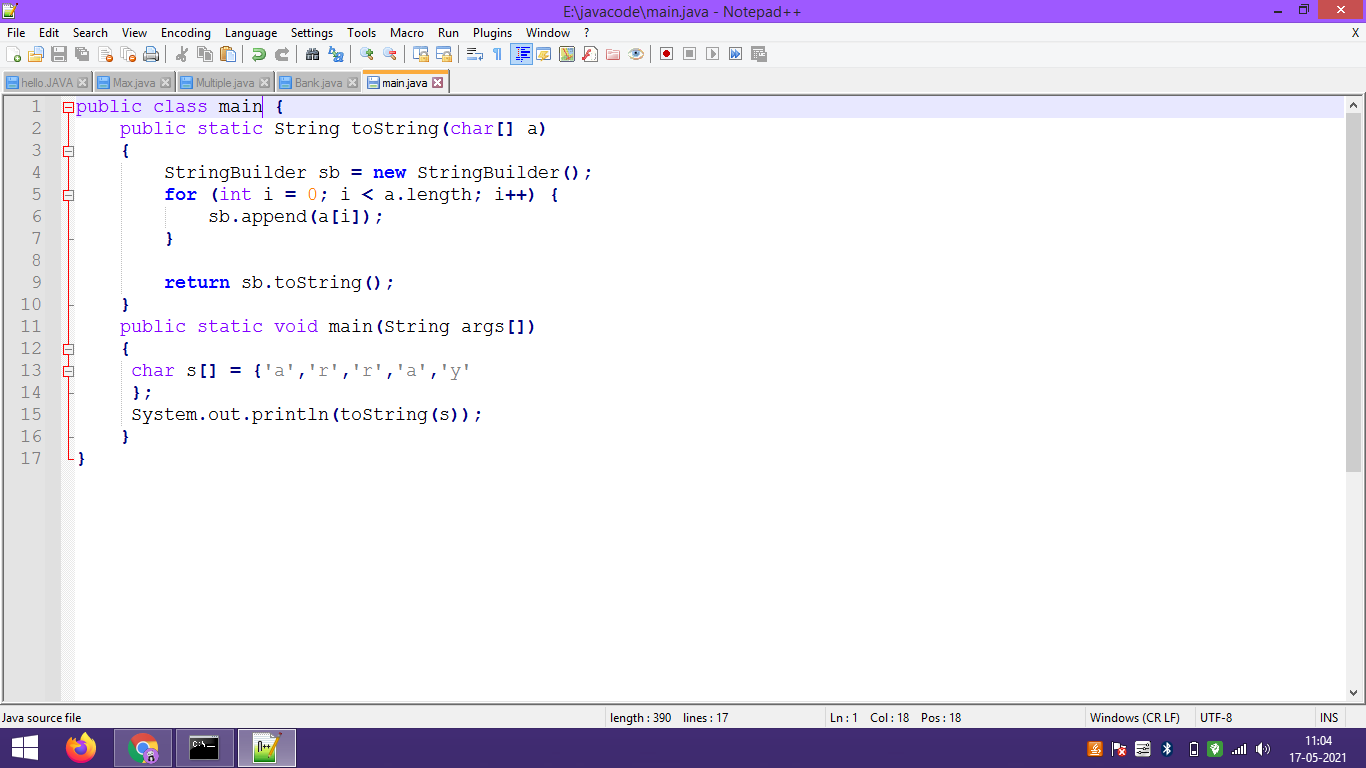Toggle indent guide display

tap(519, 54)
